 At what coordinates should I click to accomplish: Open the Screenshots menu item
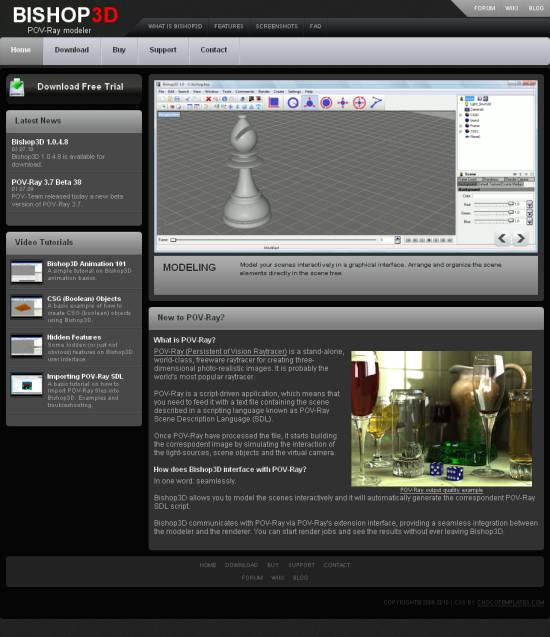(x=277, y=26)
